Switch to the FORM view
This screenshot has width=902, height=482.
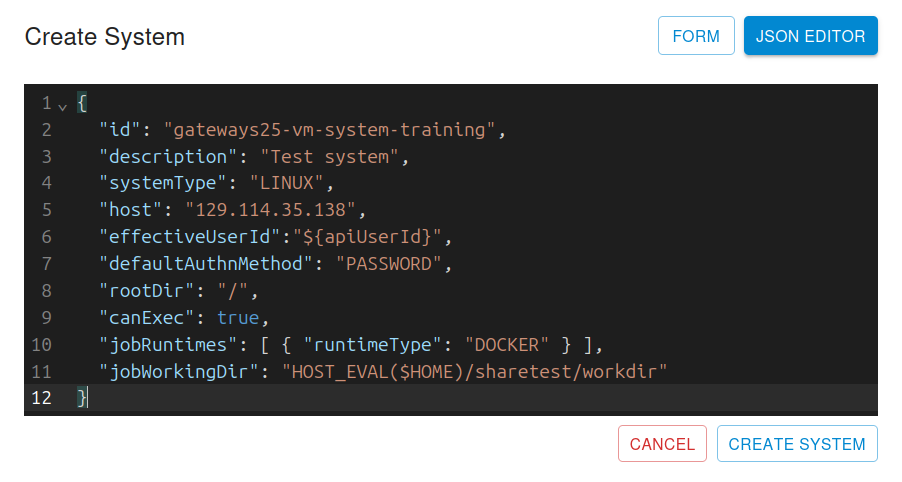pyautogui.click(x=696, y=36)
